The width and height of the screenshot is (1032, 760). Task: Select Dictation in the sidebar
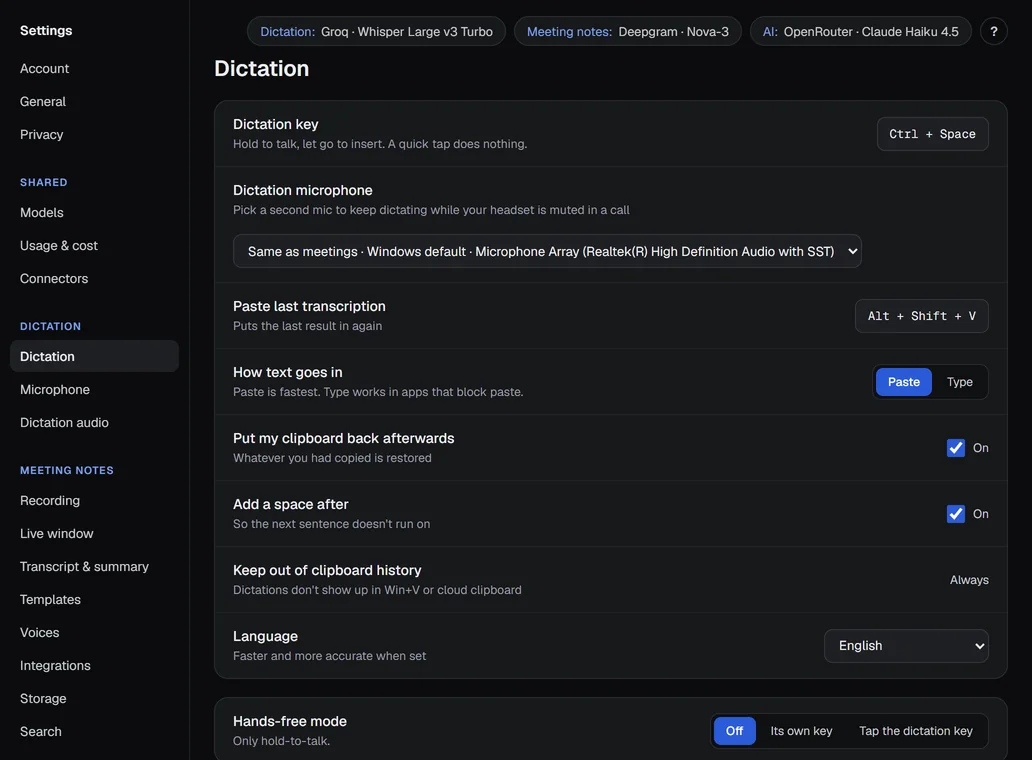pos(94,356)
